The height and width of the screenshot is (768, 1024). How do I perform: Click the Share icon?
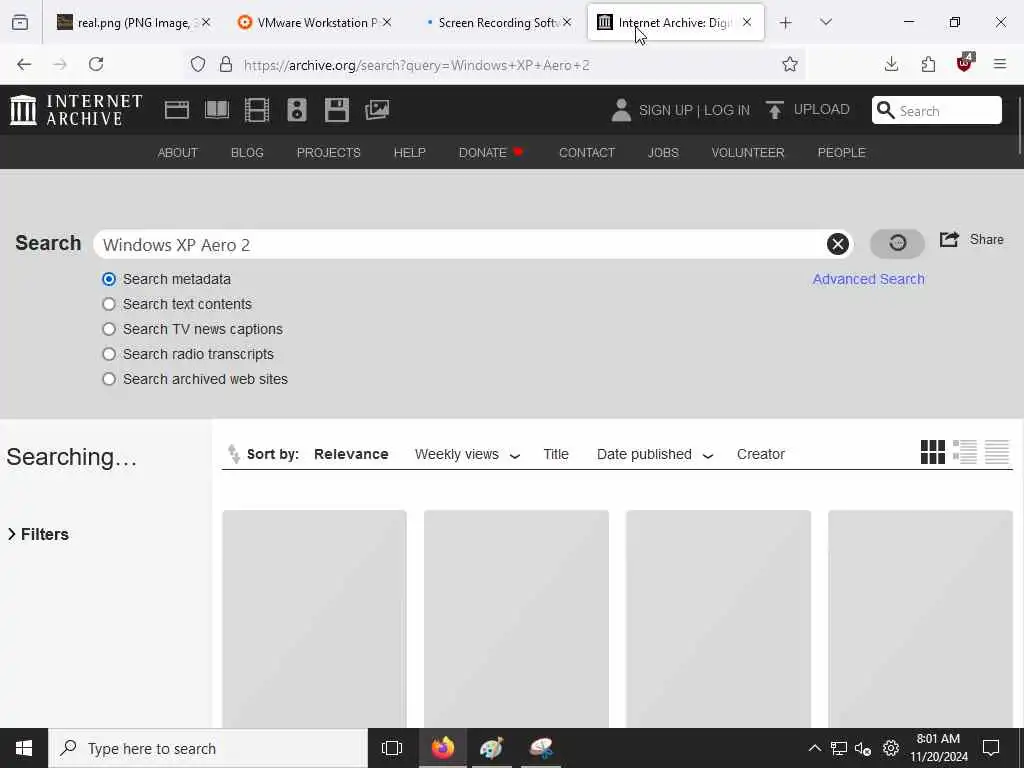pos(949,240)
